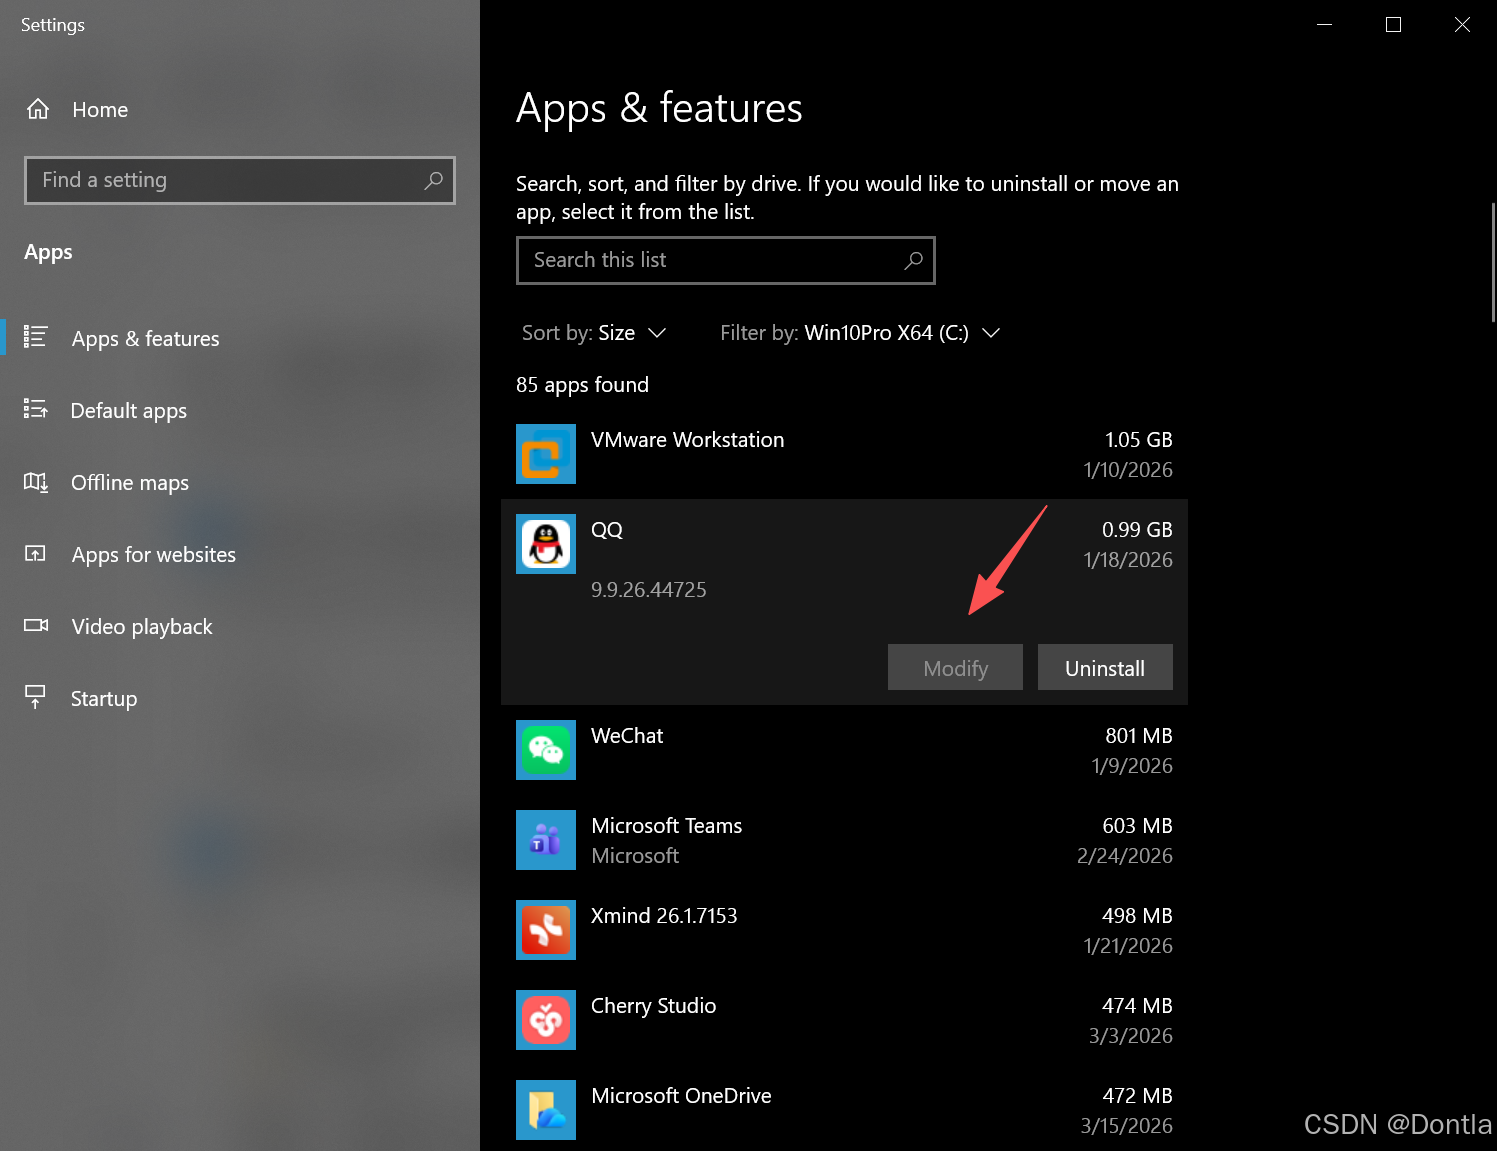Click the date 2/24/2026
1497x1151 pixels.
coord(1124,856)
